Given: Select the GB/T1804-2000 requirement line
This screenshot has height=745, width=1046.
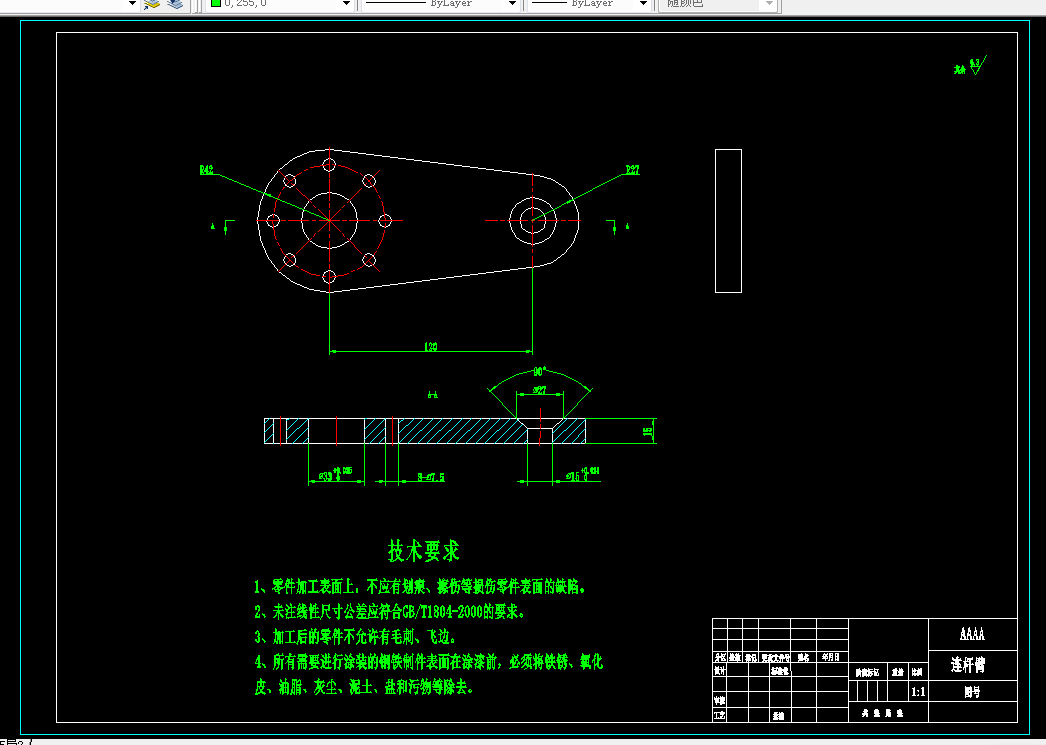Looking at the screenshot, I should (389, 612).
